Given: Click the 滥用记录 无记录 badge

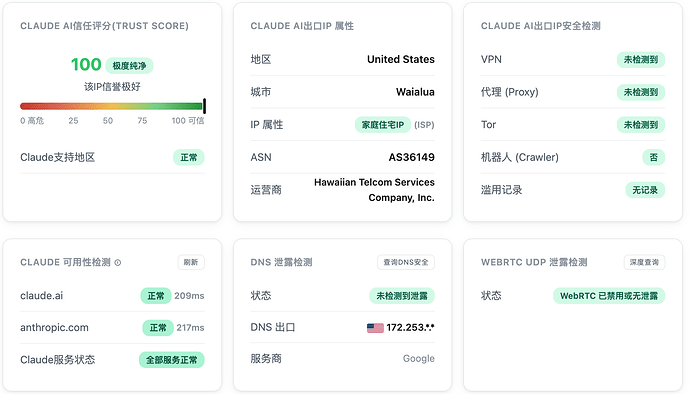Looking at the screenshot, I should pos(645,190).
